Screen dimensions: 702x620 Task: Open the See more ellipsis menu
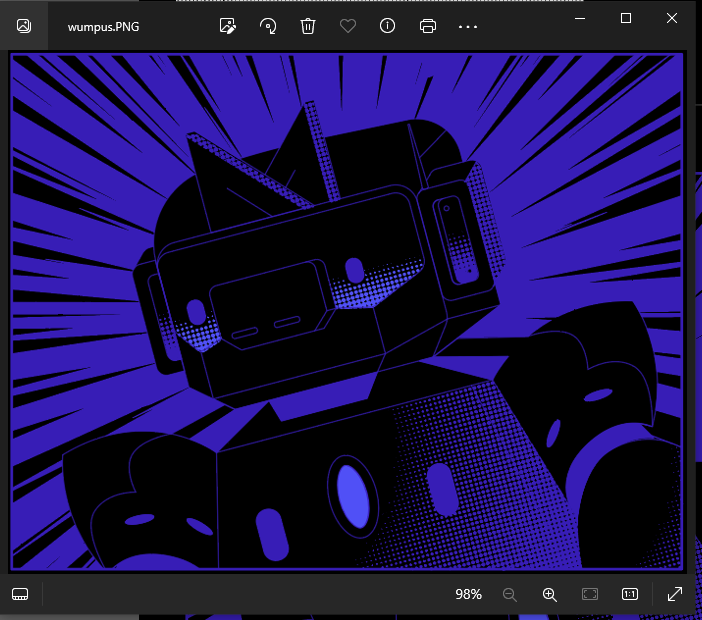click(468, 27)
